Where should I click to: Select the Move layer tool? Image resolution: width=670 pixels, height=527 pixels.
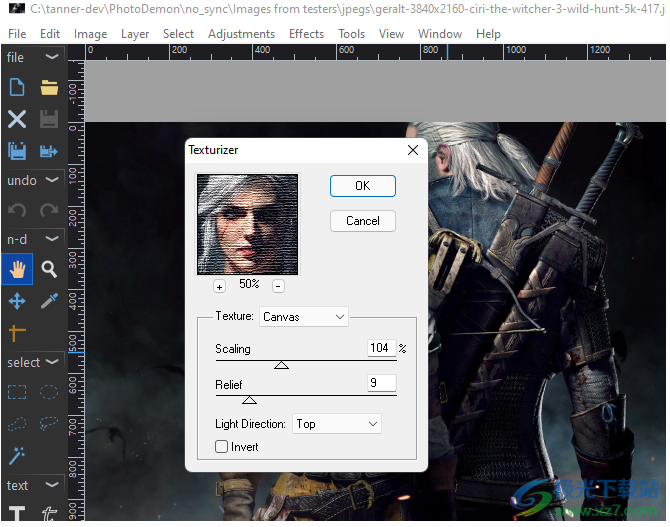click(17, 301)
